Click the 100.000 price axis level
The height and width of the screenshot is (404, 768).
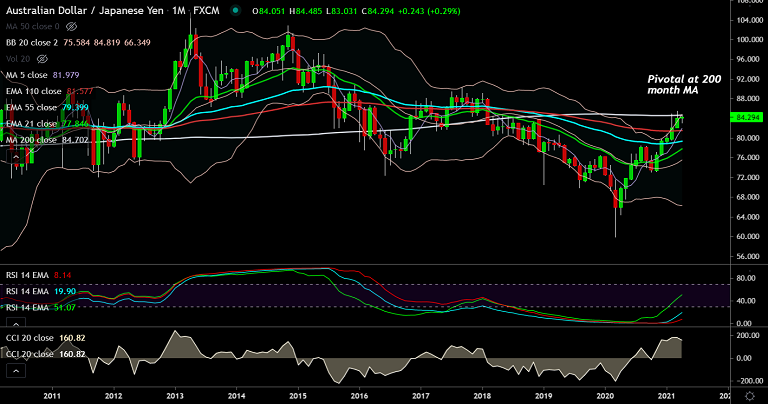point(749,40)
